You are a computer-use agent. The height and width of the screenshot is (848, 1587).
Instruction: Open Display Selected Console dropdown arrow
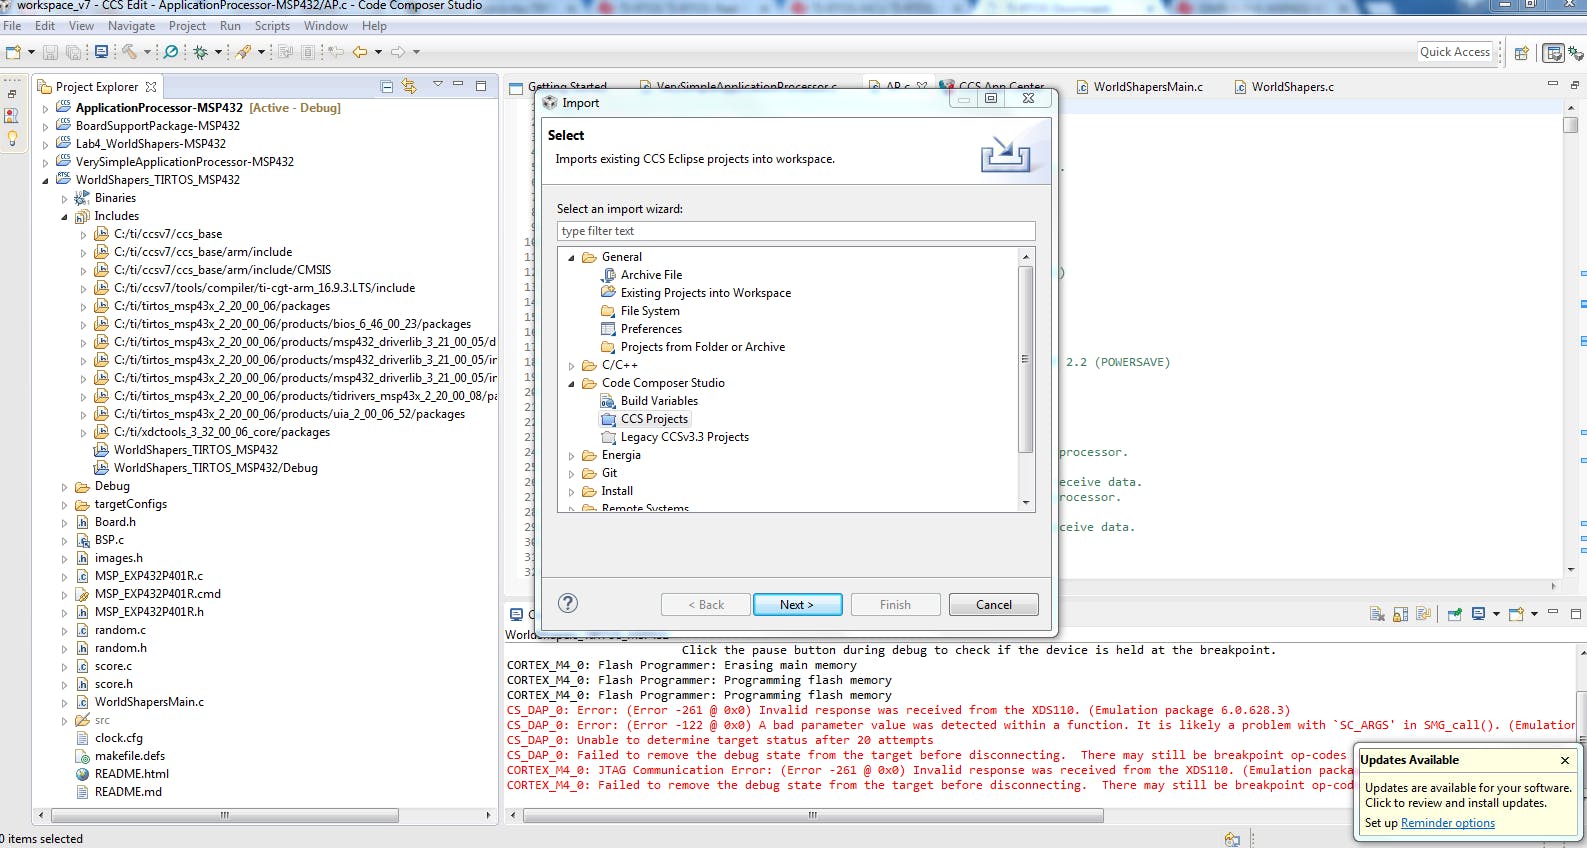[1496, 614]
